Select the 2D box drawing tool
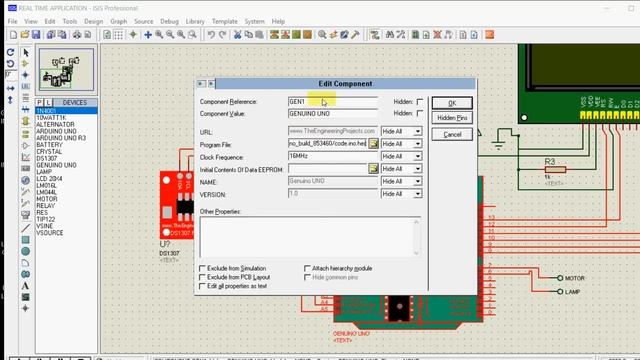The height and width of the screenshot is (360, 640). coord(25,240)
